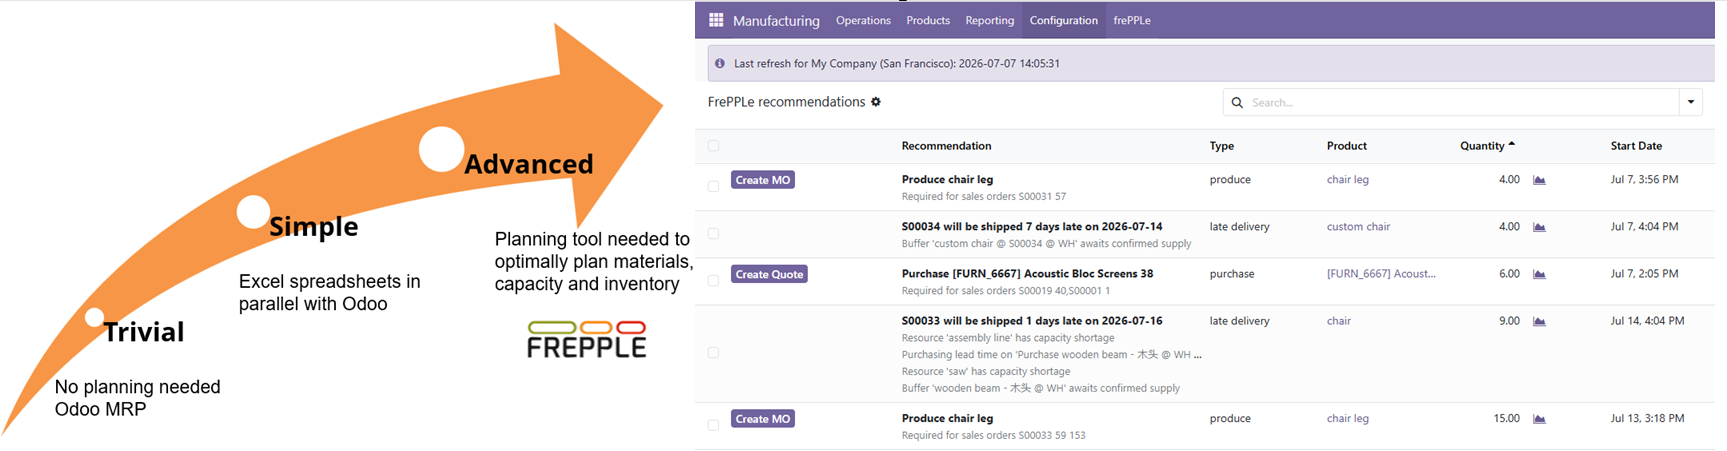Click Create Quote button
1727x451 pixels.
(769, 274)
